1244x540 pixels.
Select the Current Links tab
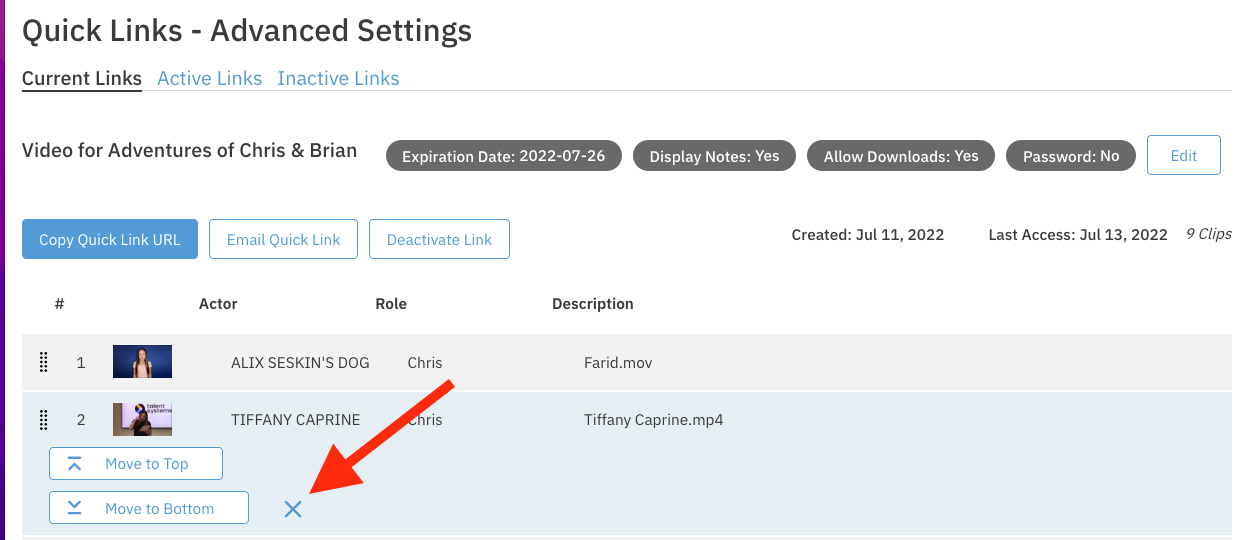[x=82, y=78]
